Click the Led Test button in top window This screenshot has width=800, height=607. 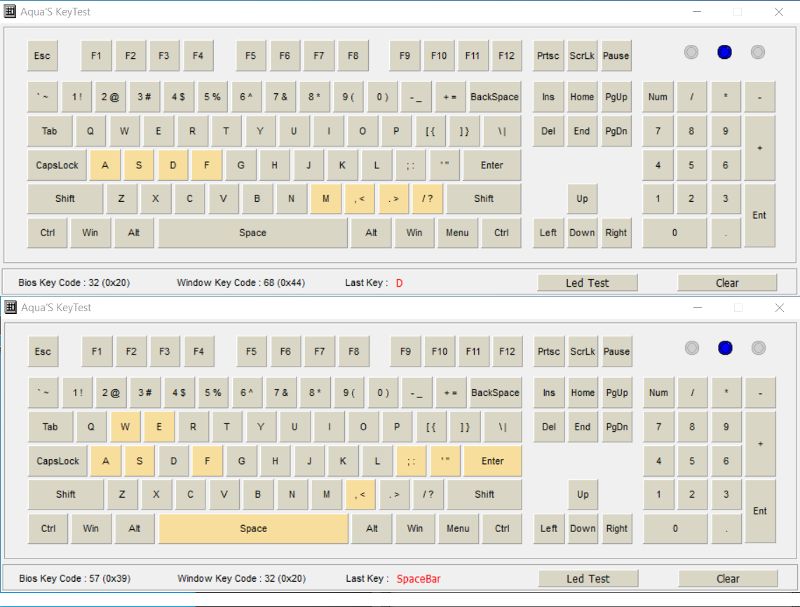tap(587, 283)
